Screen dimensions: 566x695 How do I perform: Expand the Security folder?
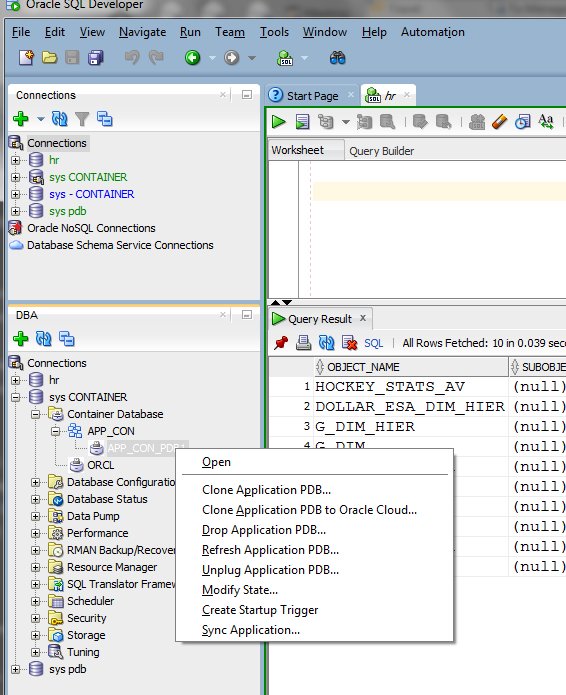35,618
